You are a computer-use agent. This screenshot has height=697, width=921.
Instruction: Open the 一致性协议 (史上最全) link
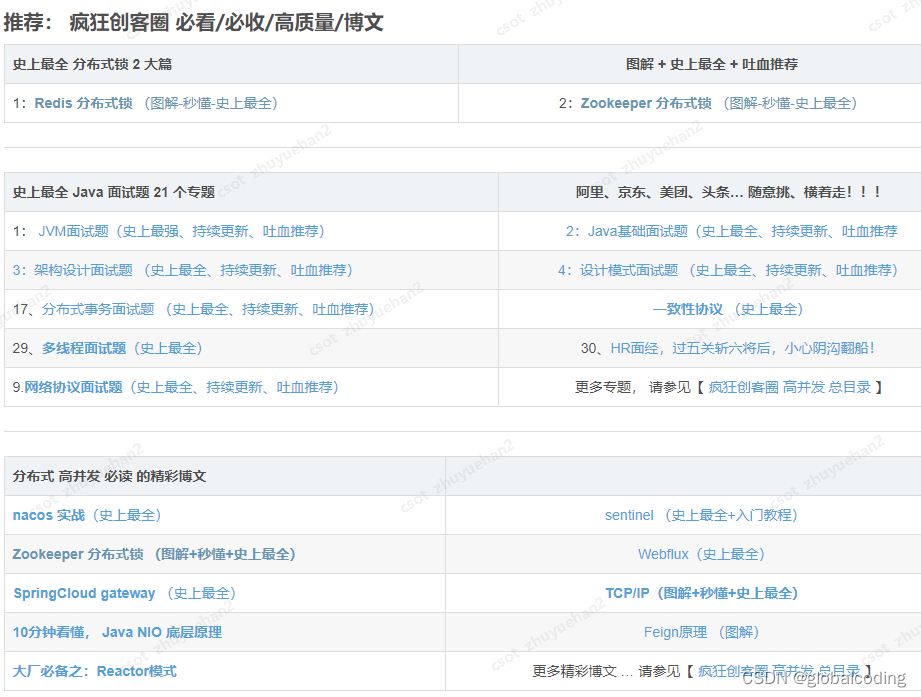coord(728,309)
